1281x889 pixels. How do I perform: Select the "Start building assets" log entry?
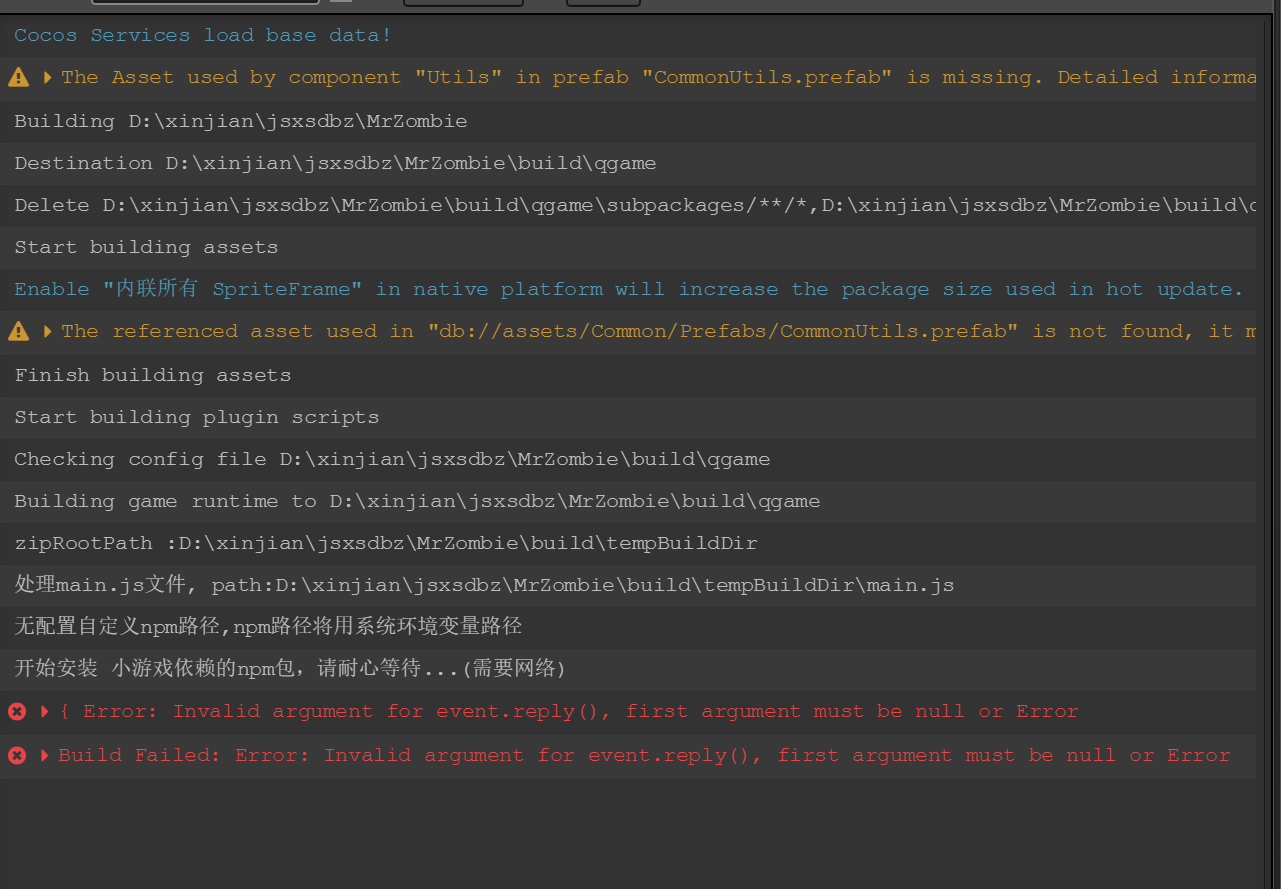[x=146, y=247]
